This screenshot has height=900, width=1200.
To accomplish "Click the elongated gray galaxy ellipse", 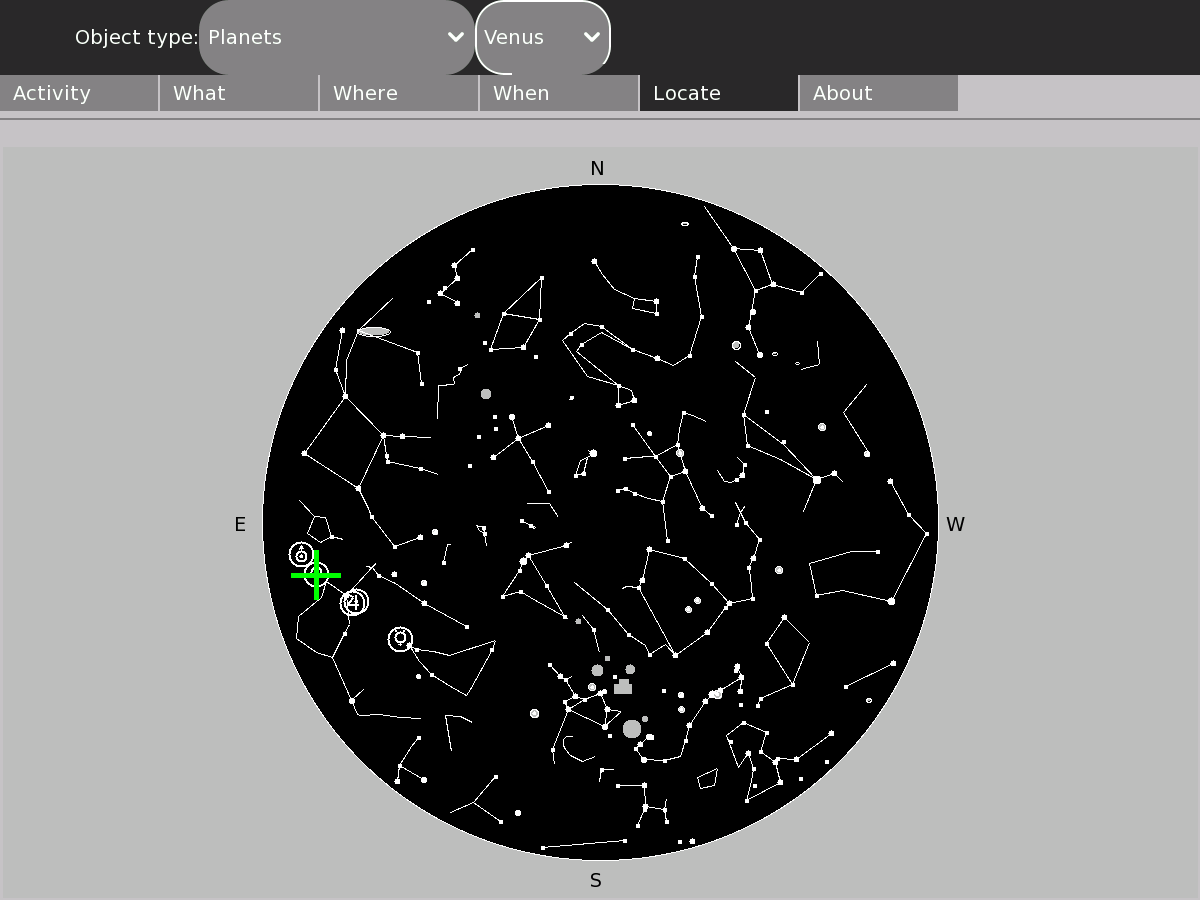I will 374,332.
